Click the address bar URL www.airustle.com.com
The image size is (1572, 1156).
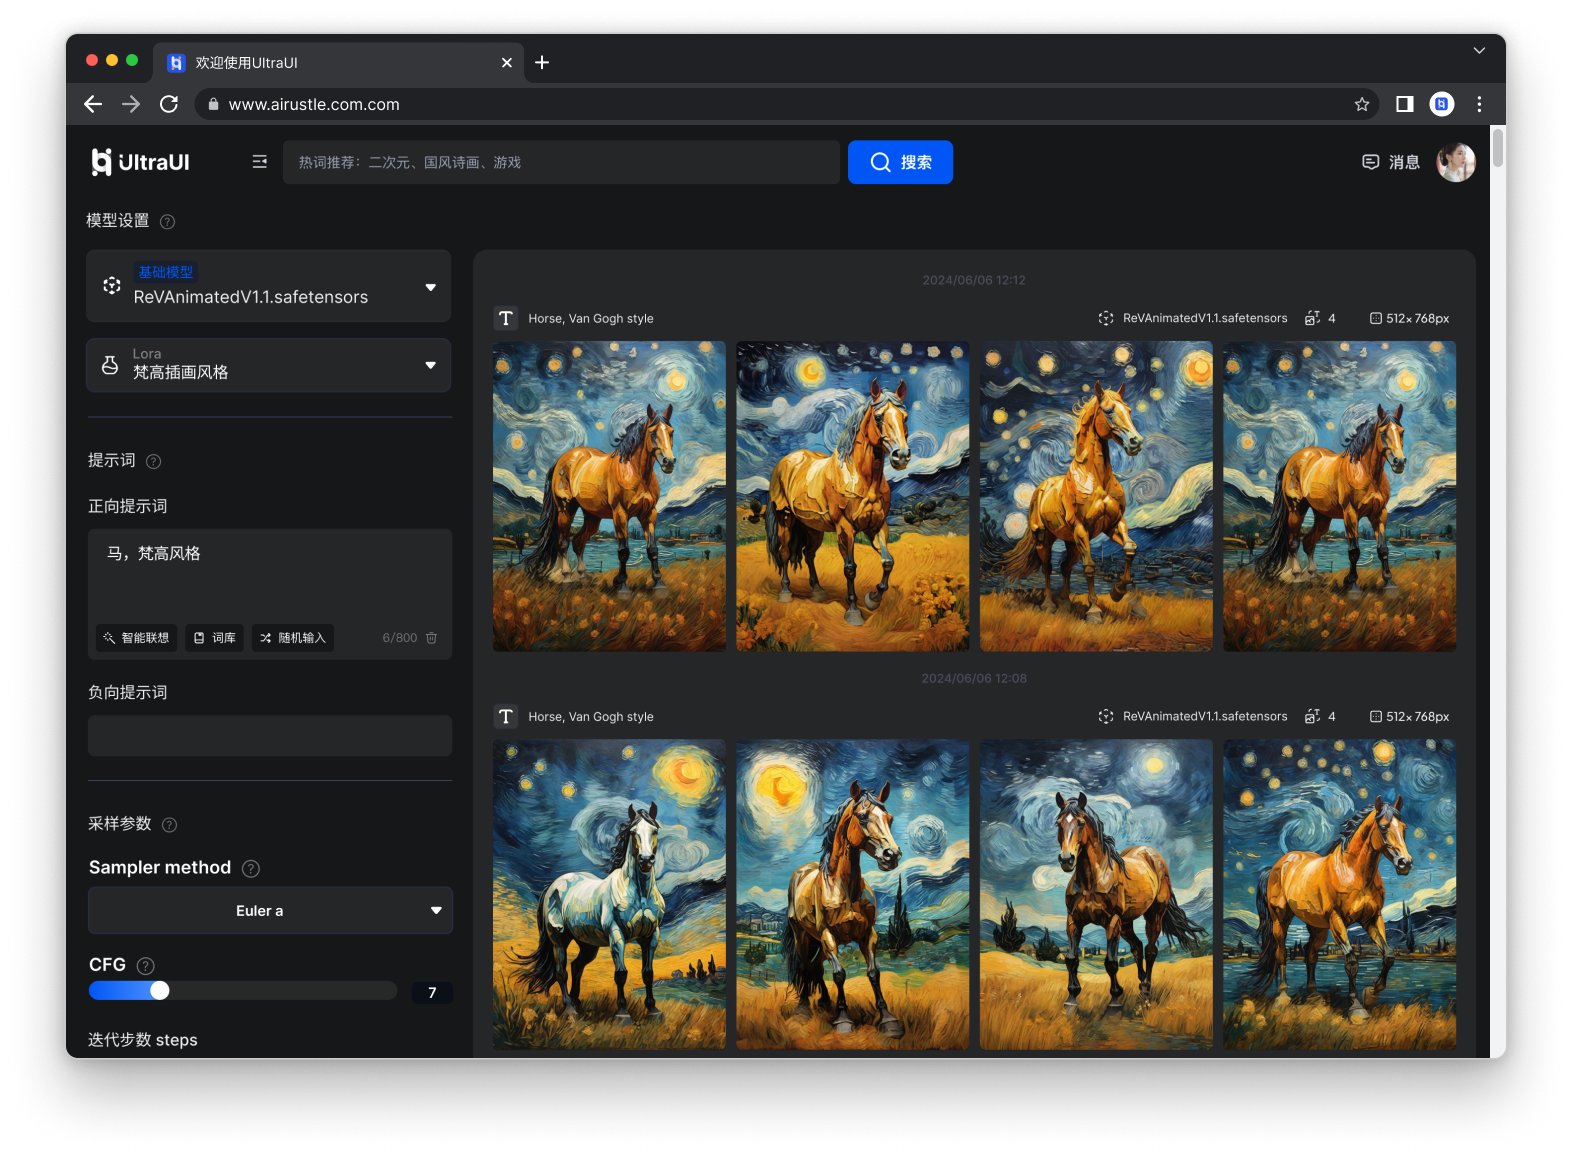pos(314,104)
